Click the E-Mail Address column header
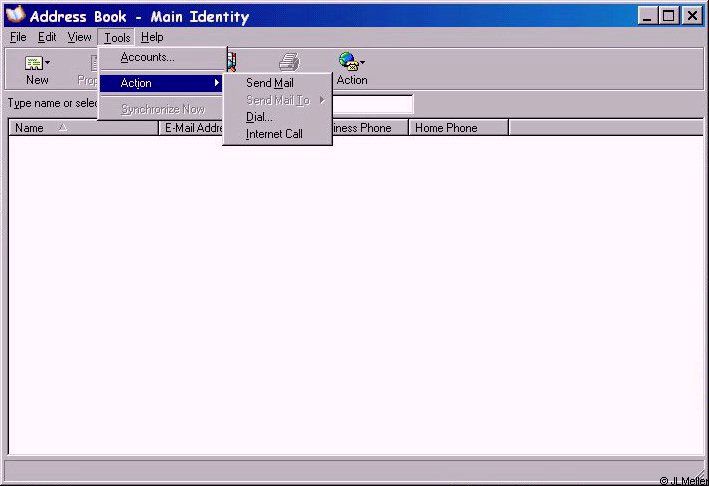Viewport: 709px width, 486px height. pos(191,128)
